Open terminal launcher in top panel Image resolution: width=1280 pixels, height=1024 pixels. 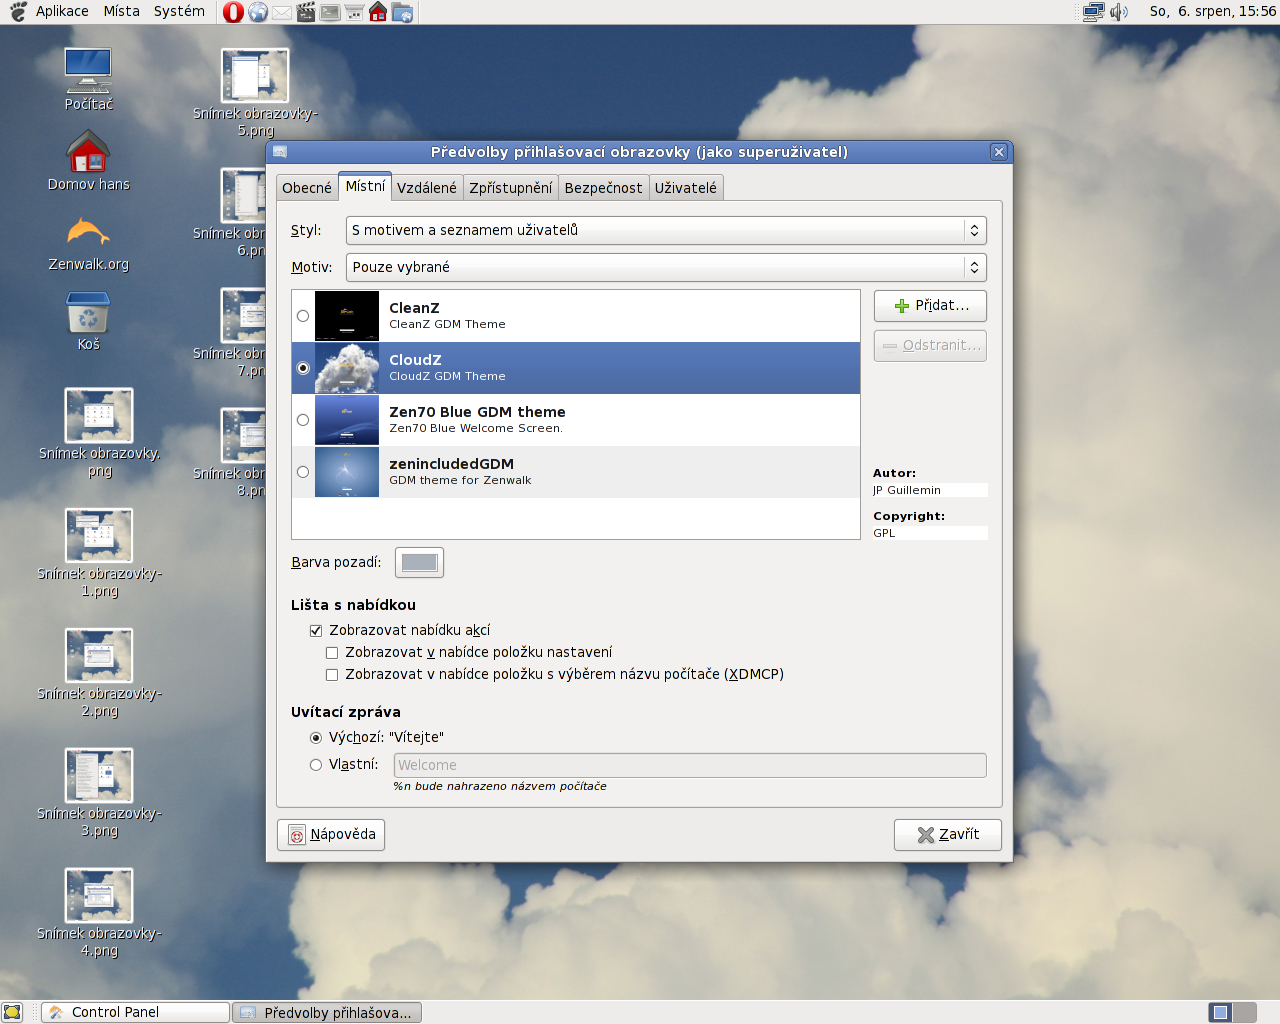coord(330,12)
